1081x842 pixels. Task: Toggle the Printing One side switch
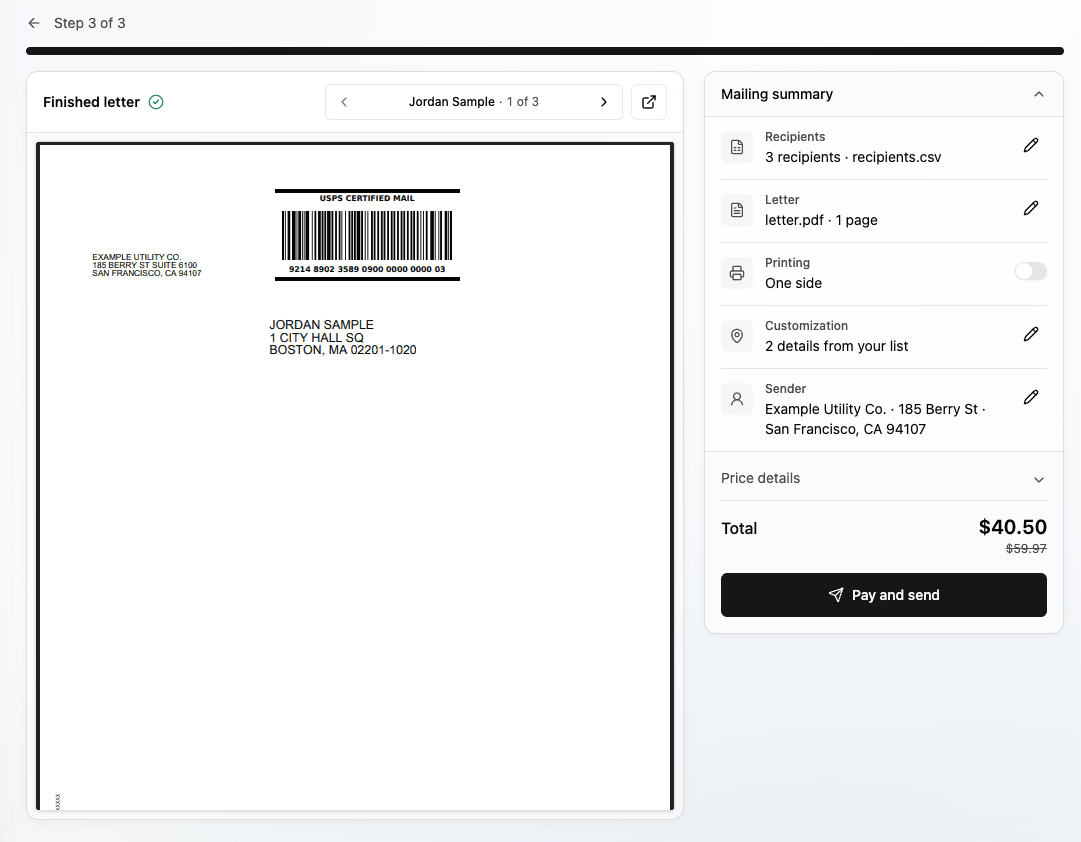[x=1031, y=271]
